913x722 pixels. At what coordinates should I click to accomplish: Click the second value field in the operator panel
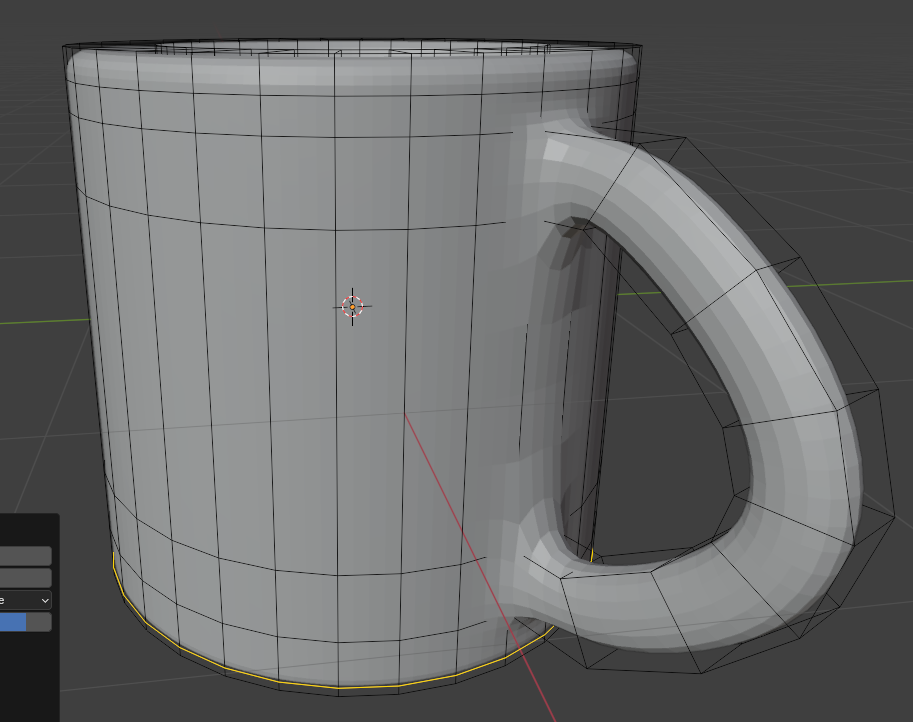[25, 578]
